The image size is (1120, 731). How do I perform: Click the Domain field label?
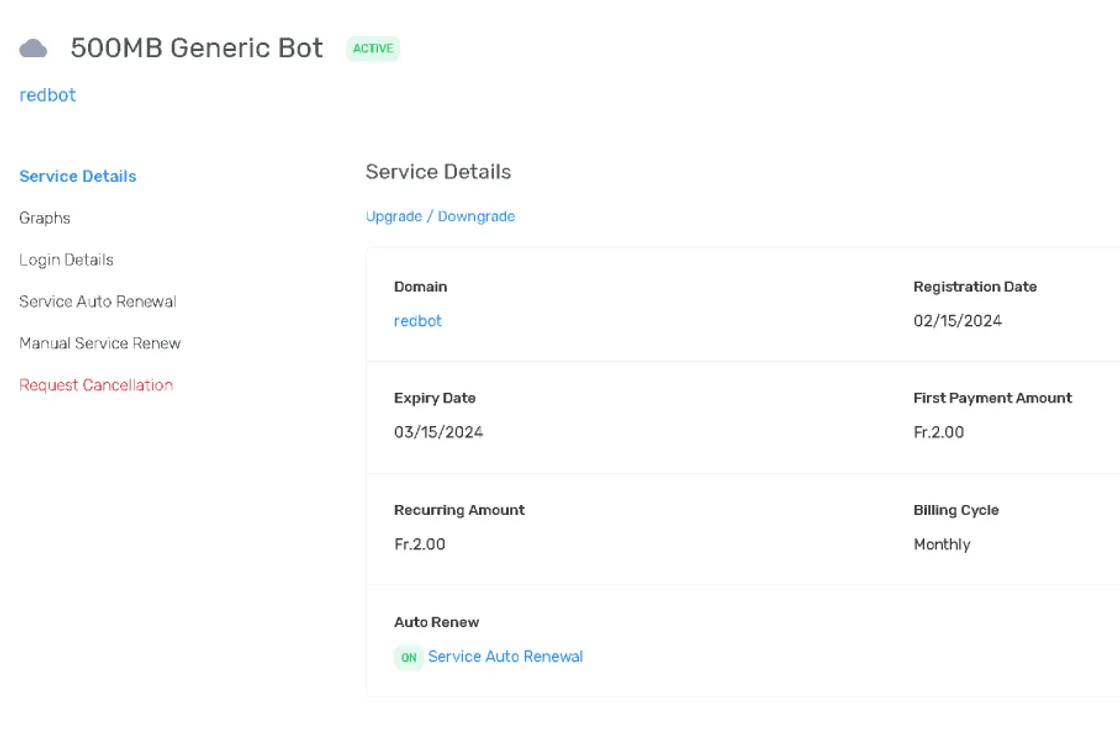tap(421, 287)
